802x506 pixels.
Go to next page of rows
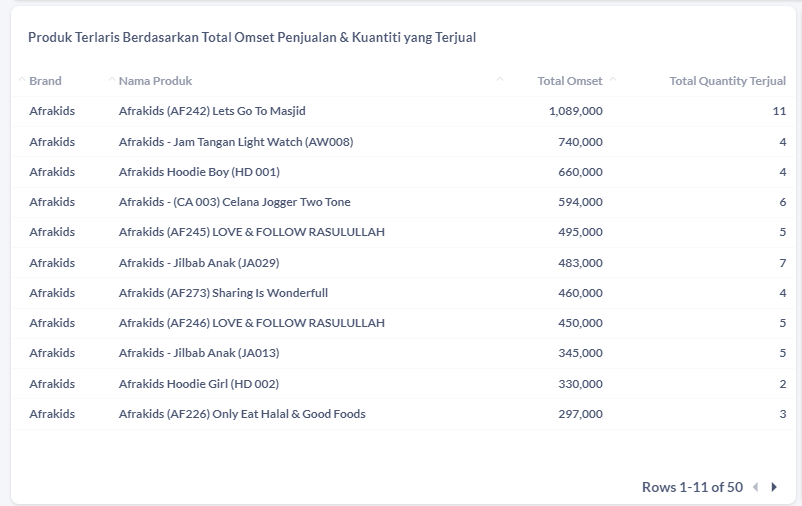[774, 487]
